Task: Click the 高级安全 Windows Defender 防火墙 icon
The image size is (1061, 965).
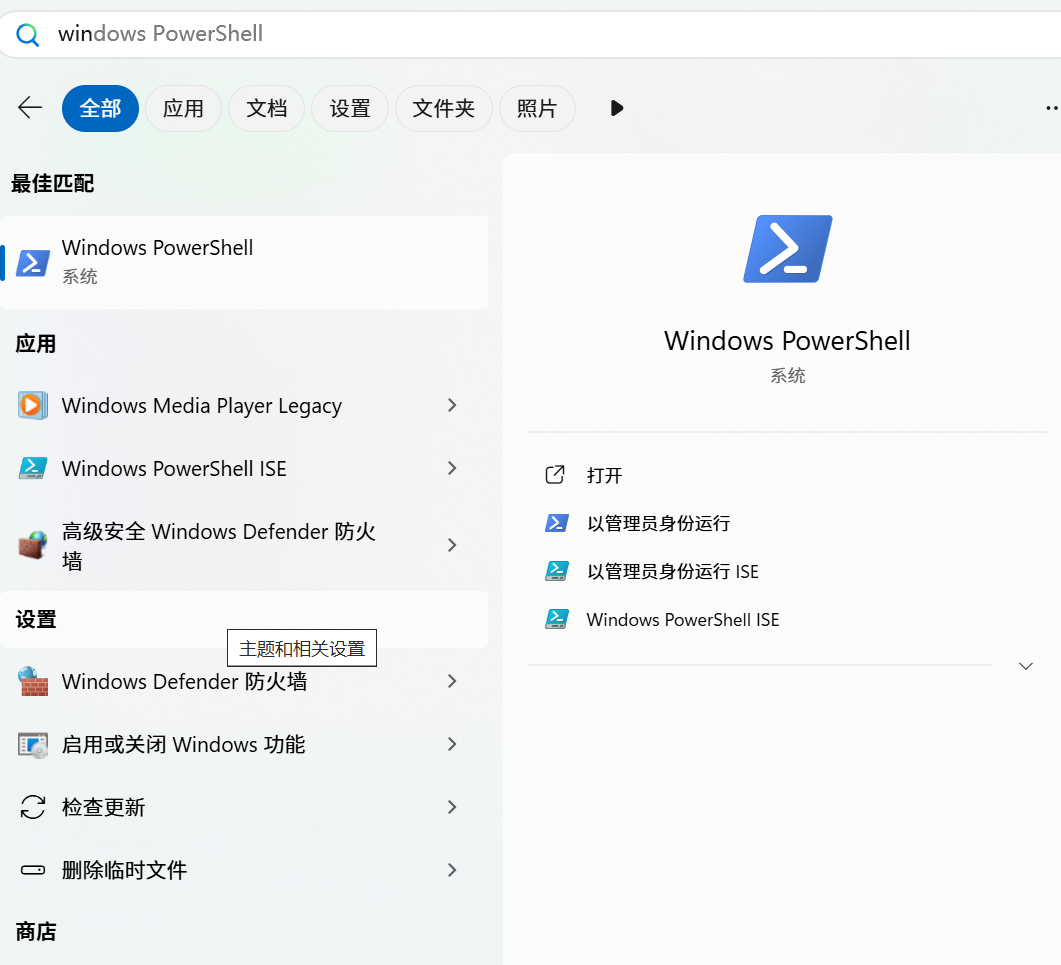Action: (32, 545)
